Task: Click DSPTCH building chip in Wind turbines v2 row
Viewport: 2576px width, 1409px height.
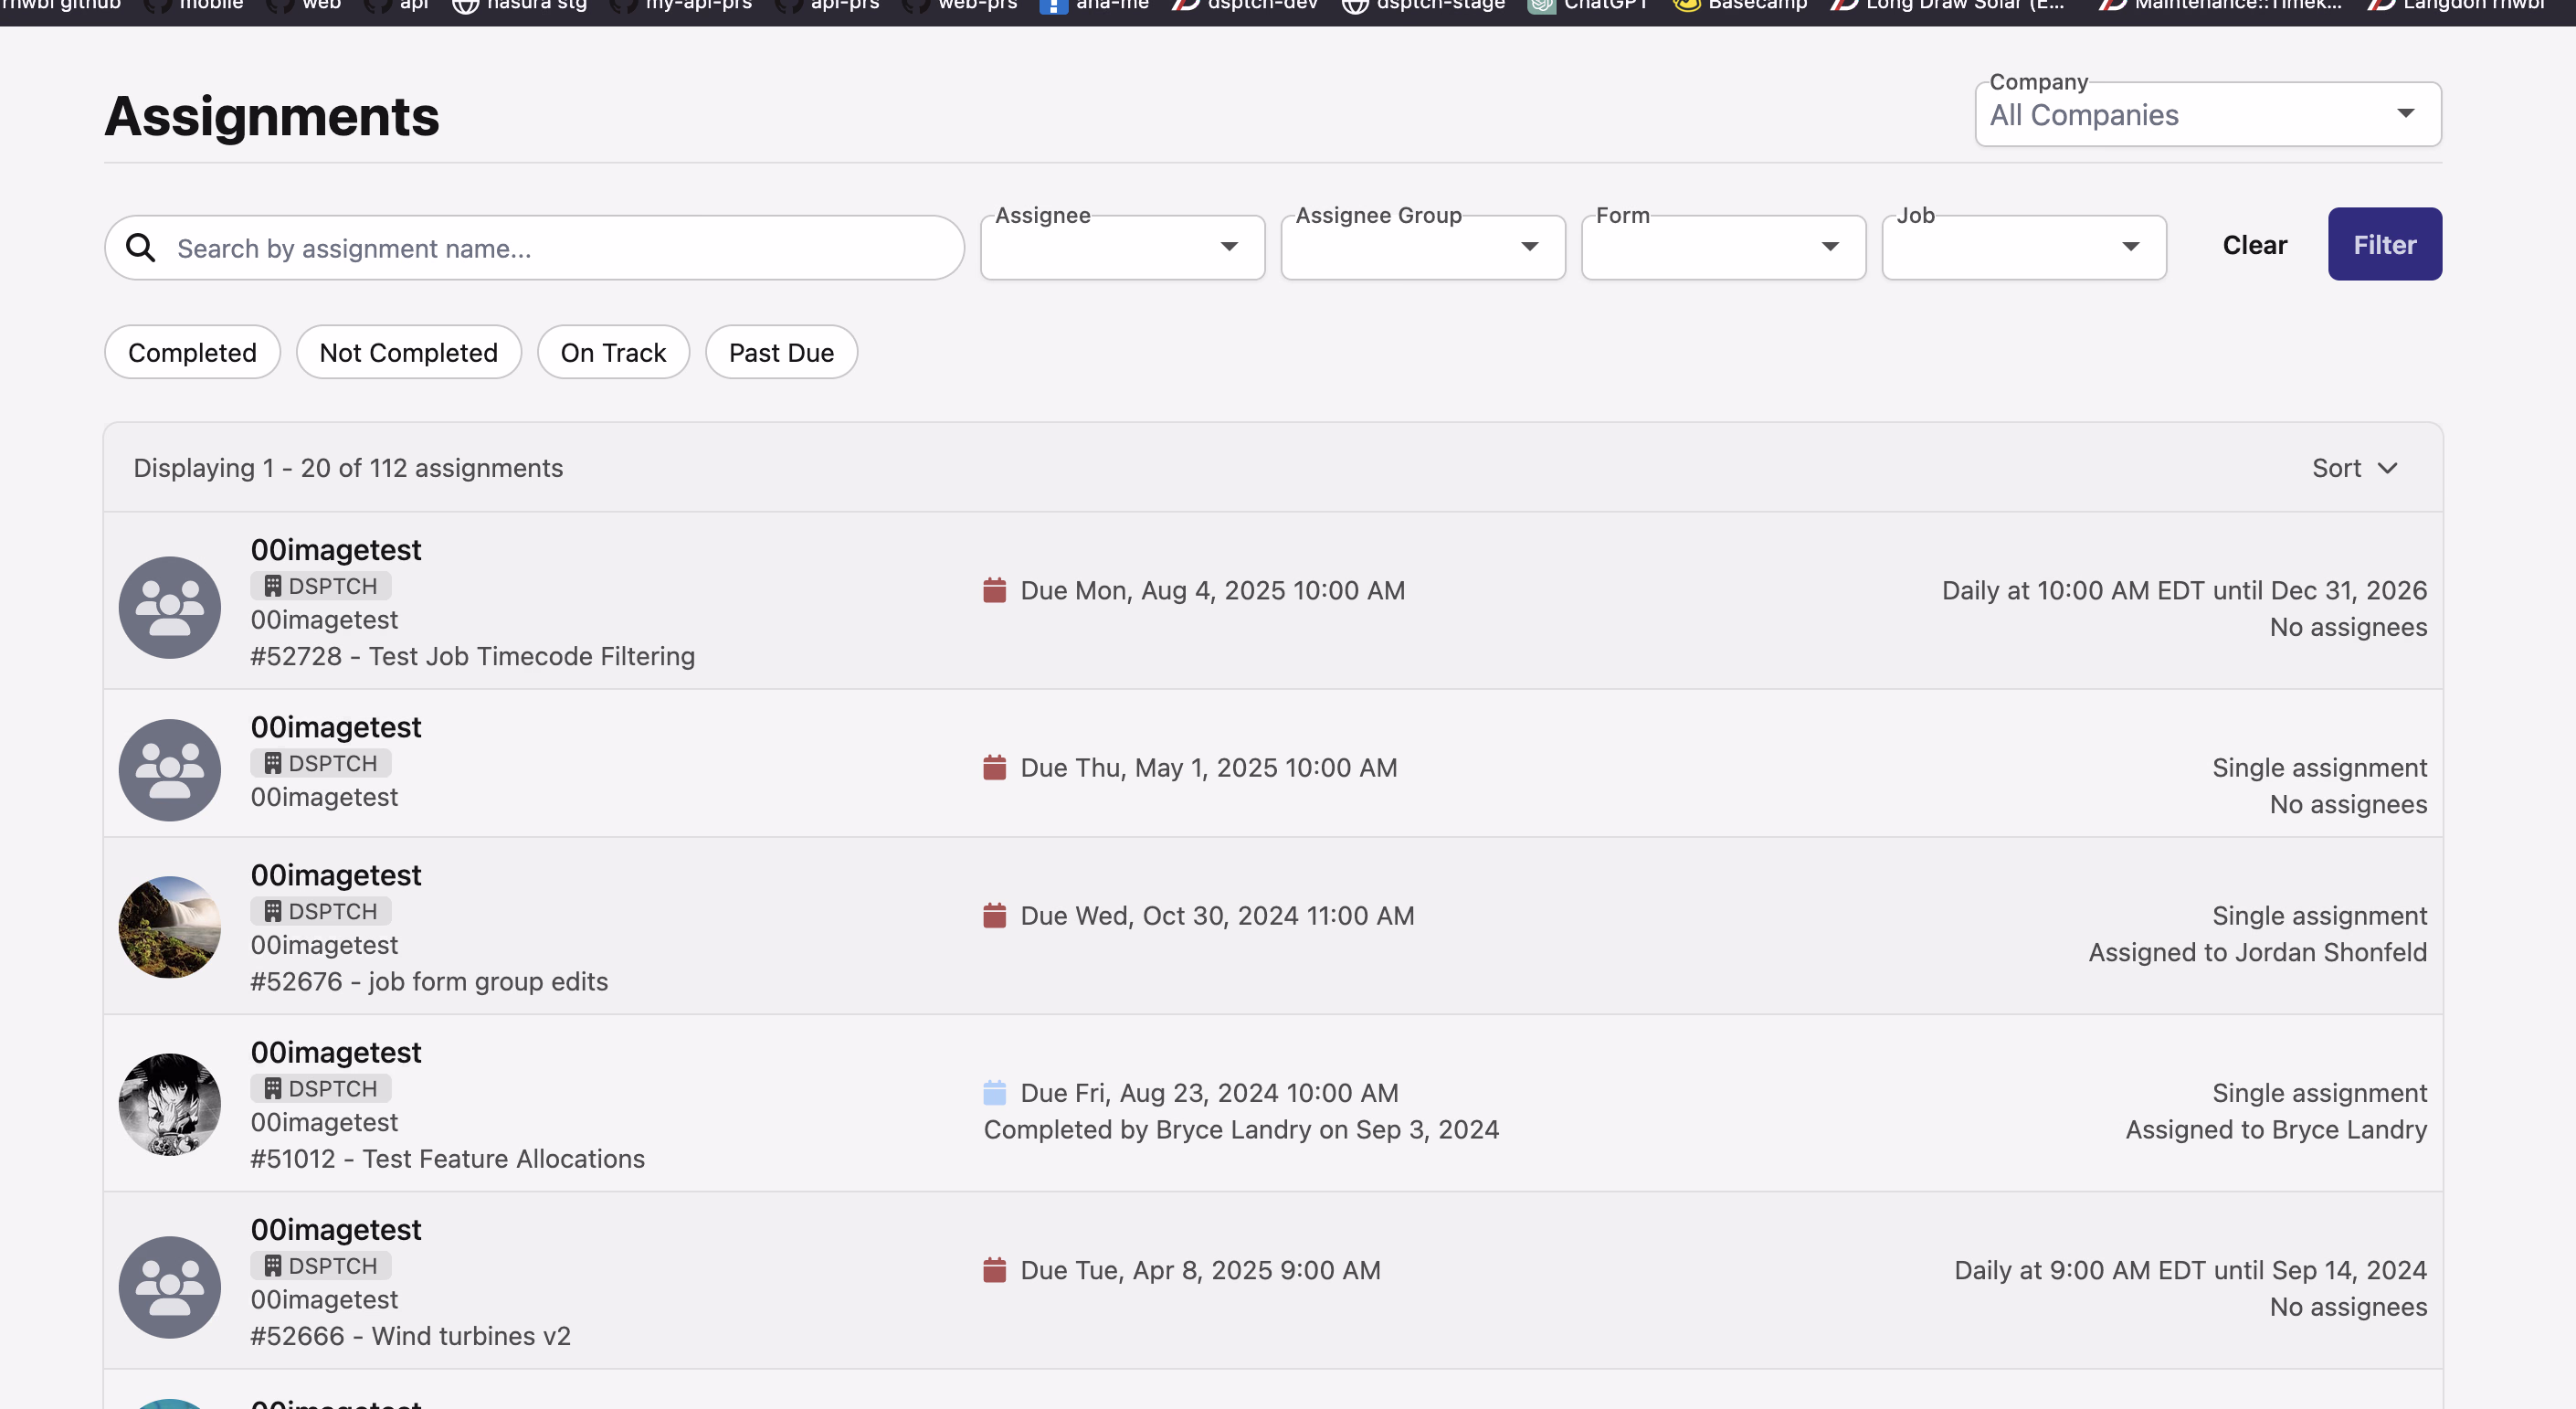Action: [x=321, y=1265]
